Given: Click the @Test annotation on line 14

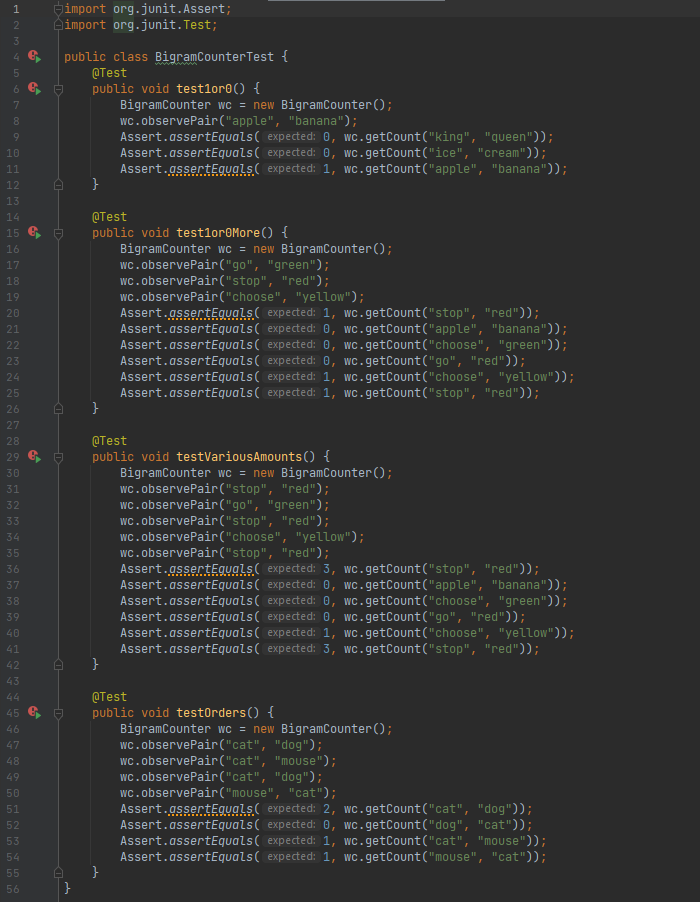Looking at the screenshot, I should pos(109,217).
